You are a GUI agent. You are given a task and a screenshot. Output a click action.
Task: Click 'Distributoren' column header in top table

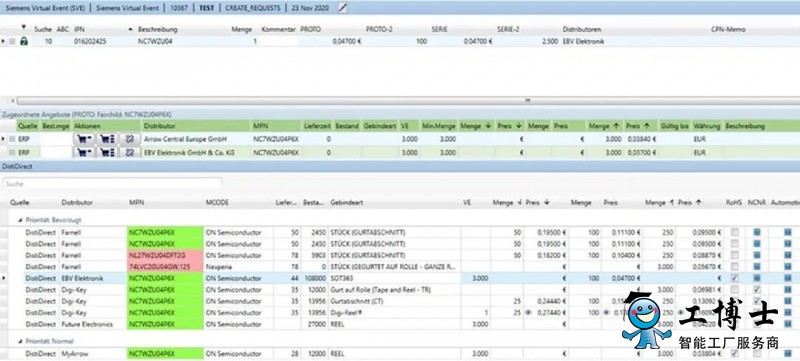click(x=582, y=30)
